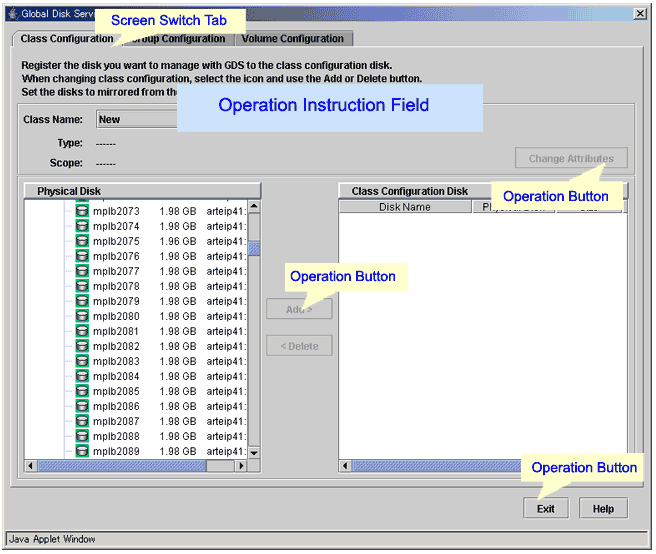Click the disk icon for mplb2076

82,256
